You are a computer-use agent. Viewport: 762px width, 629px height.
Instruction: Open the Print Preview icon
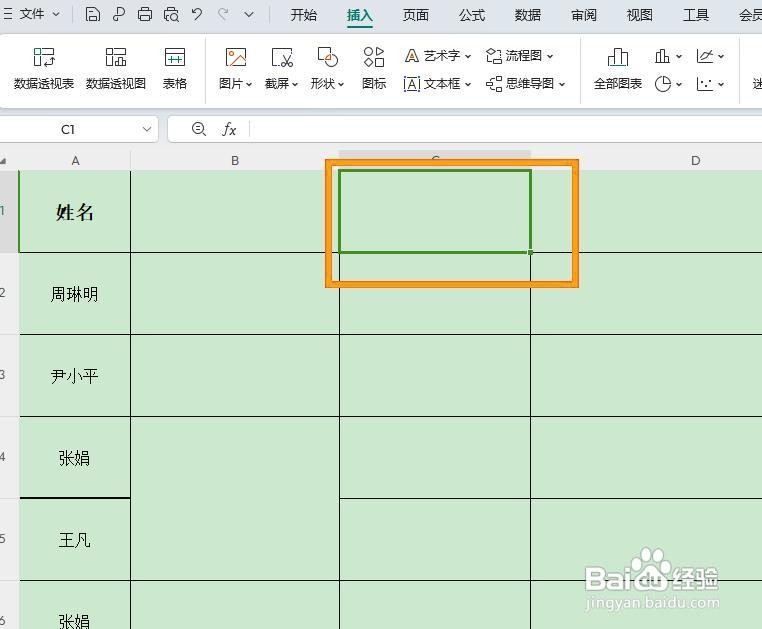[171, 15]
